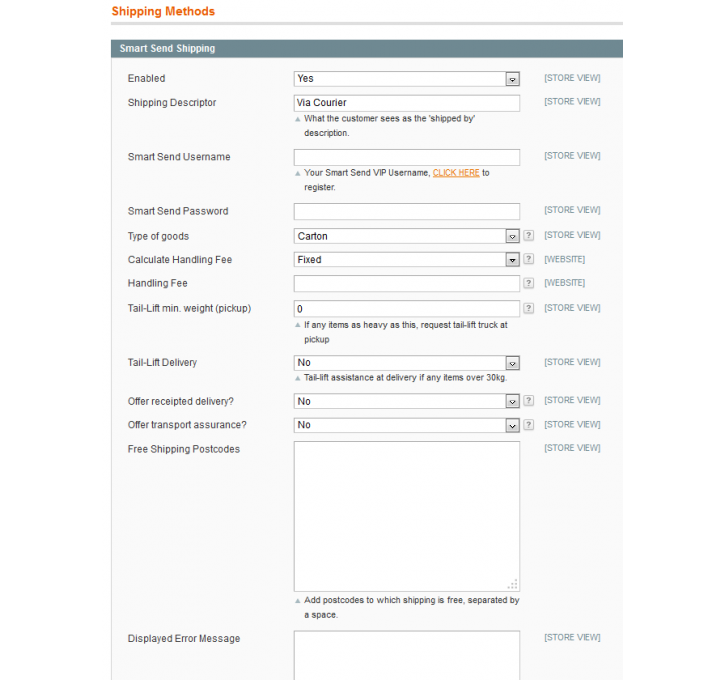
Task: Focus the Smart Send Password field
Action: 406,211
